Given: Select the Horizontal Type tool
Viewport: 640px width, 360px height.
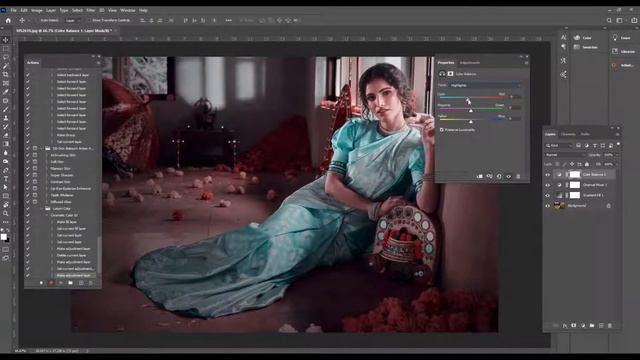Looking at the screenshot, I should (x=6, y=178).
